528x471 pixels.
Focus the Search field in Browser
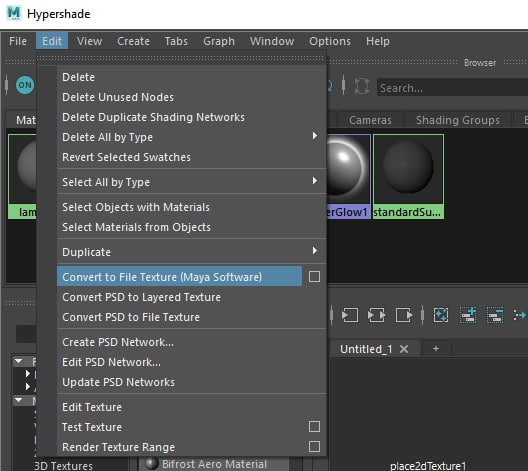452,88
